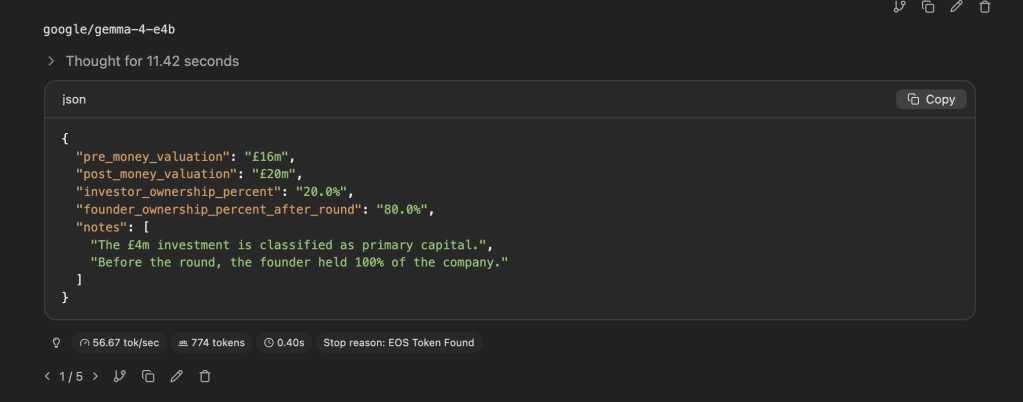Click the 56.67 tok/sec stat chip
This screenshot has height=402, width=1023.
[118, 342]
